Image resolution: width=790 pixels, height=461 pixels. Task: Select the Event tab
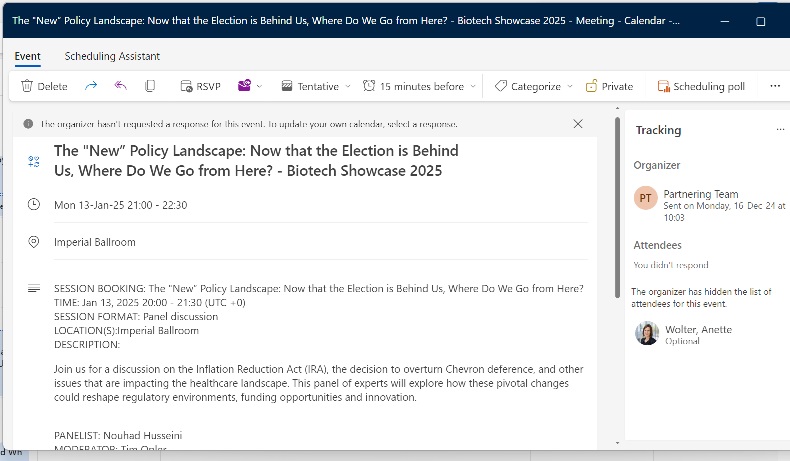28,56
